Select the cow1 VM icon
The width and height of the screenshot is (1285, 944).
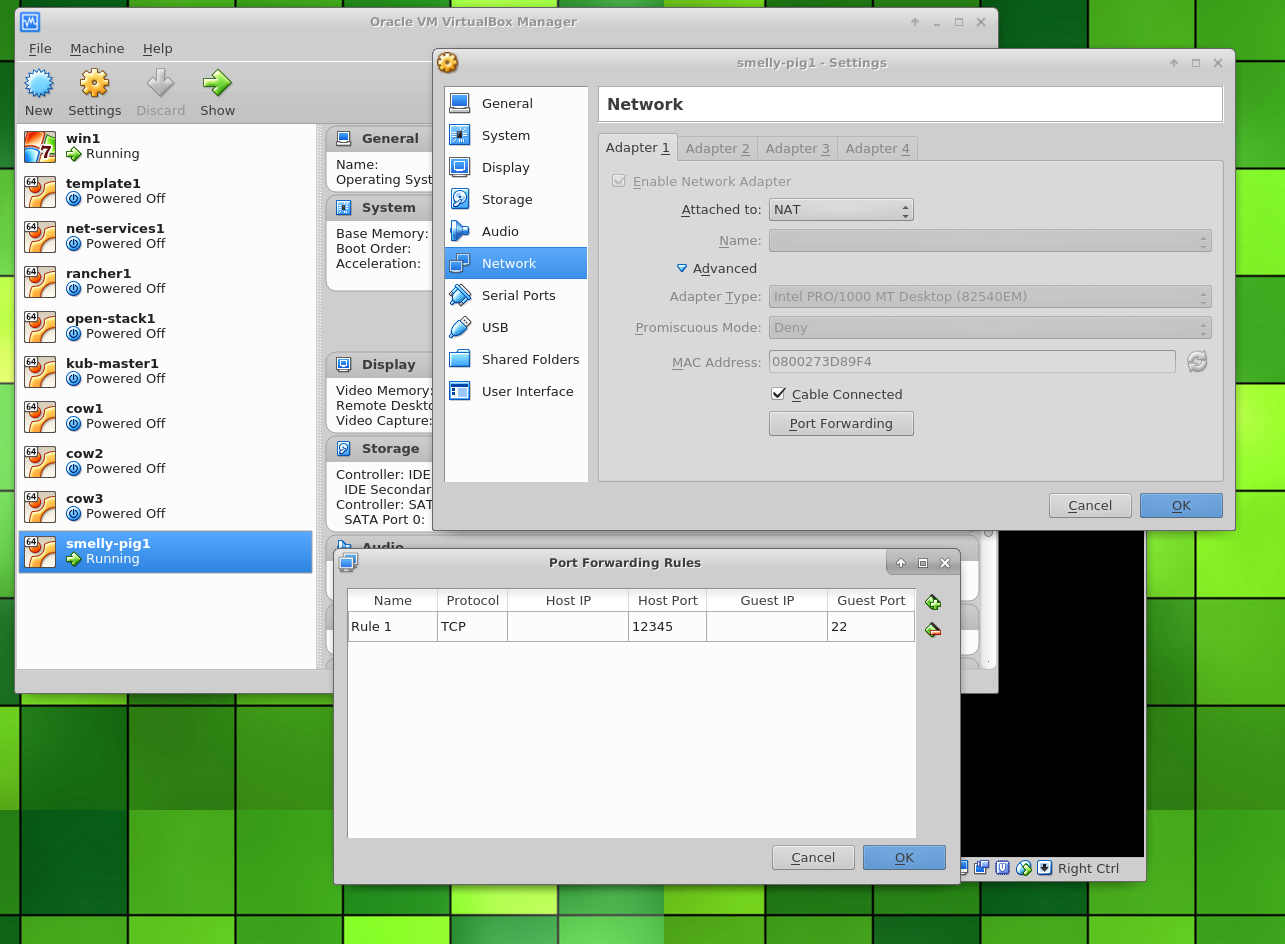[x=40, y=416]
